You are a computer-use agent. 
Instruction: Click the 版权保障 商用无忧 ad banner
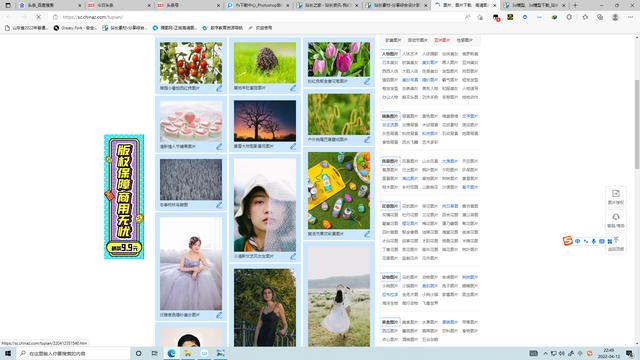pos(124,197)
